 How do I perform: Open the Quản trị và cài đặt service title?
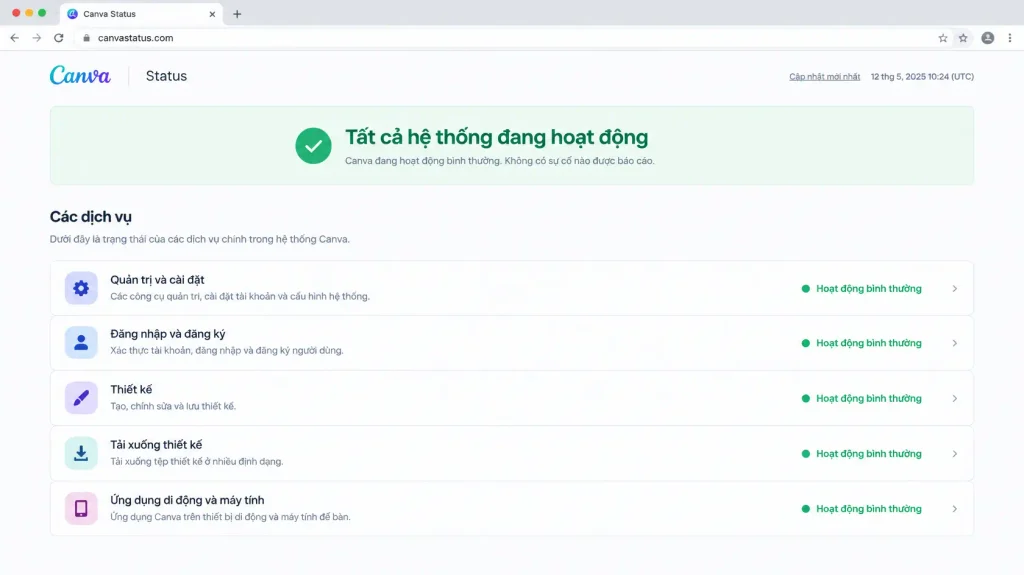(x=157, y=280)
